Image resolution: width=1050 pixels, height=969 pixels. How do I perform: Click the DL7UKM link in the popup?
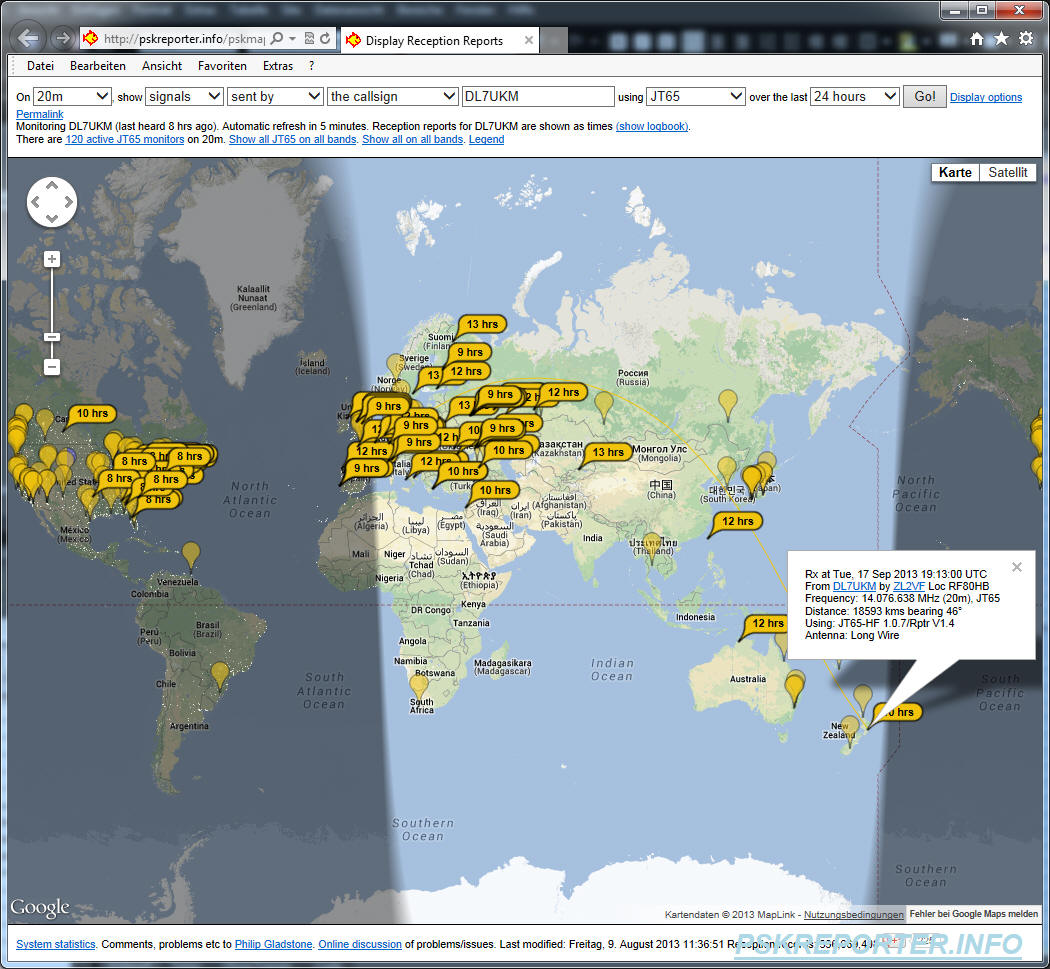[x=854, y=586]
